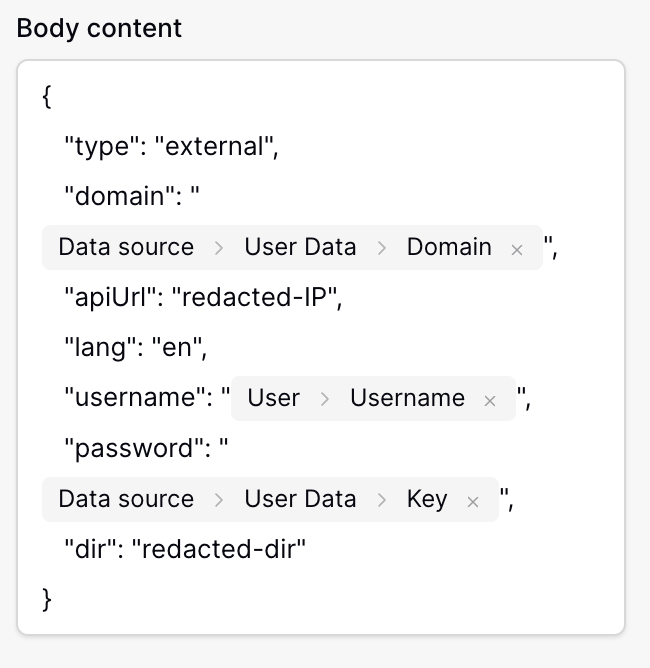Click the chevron before Domain in the chip
Image resolution: width=650 pixels, height=668 pixels.
(381, 248)
